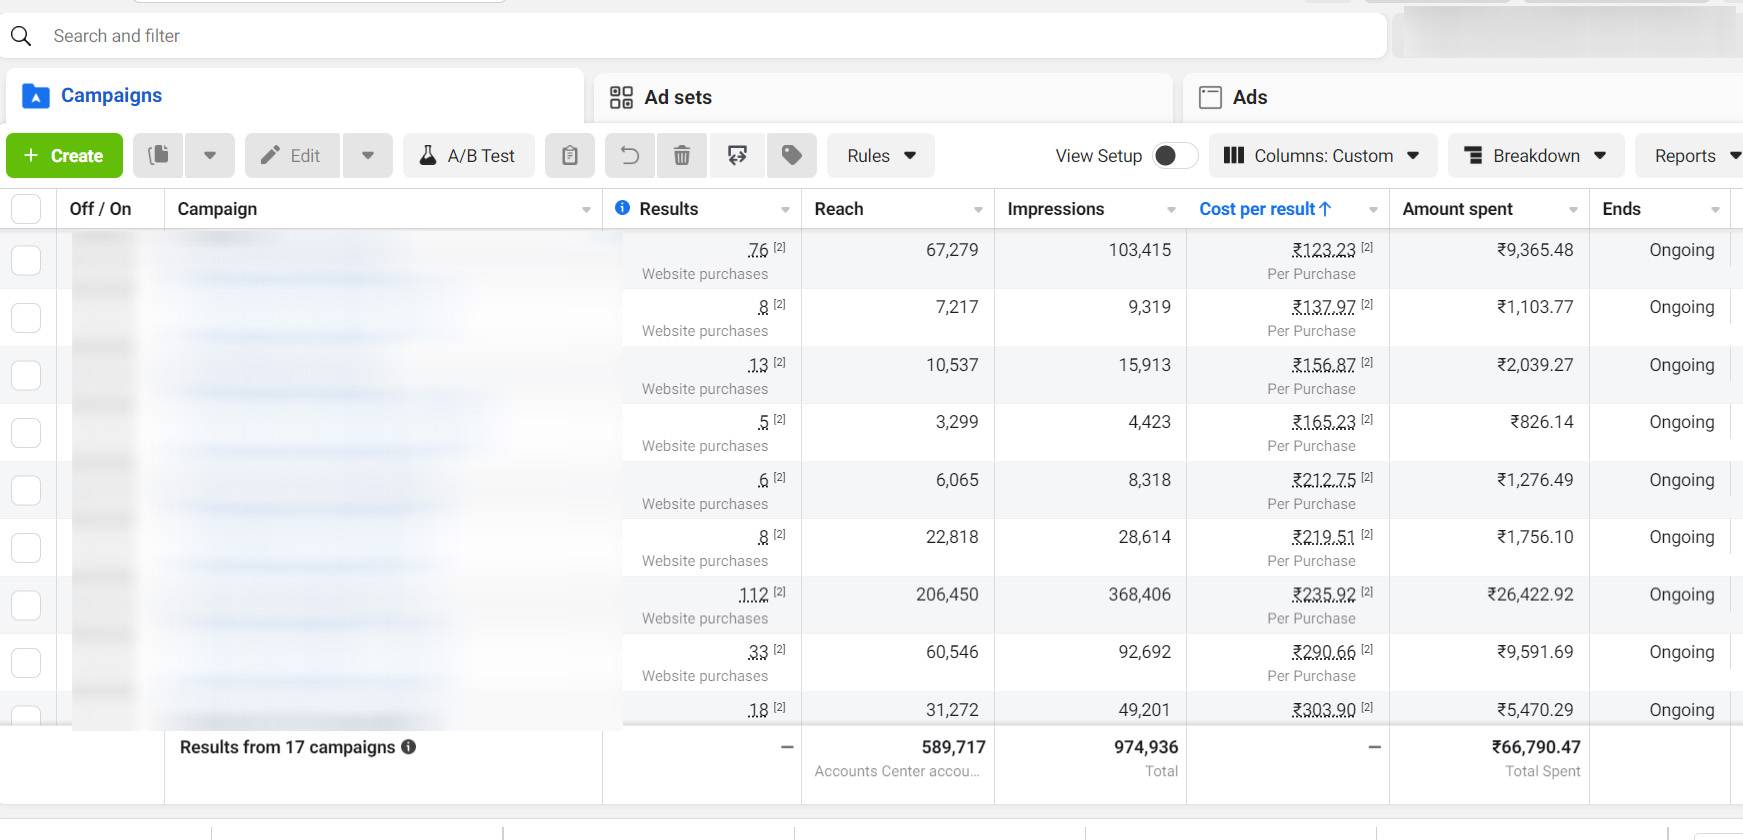Open the Breakdown dropdown

[x=1536, y=155]
